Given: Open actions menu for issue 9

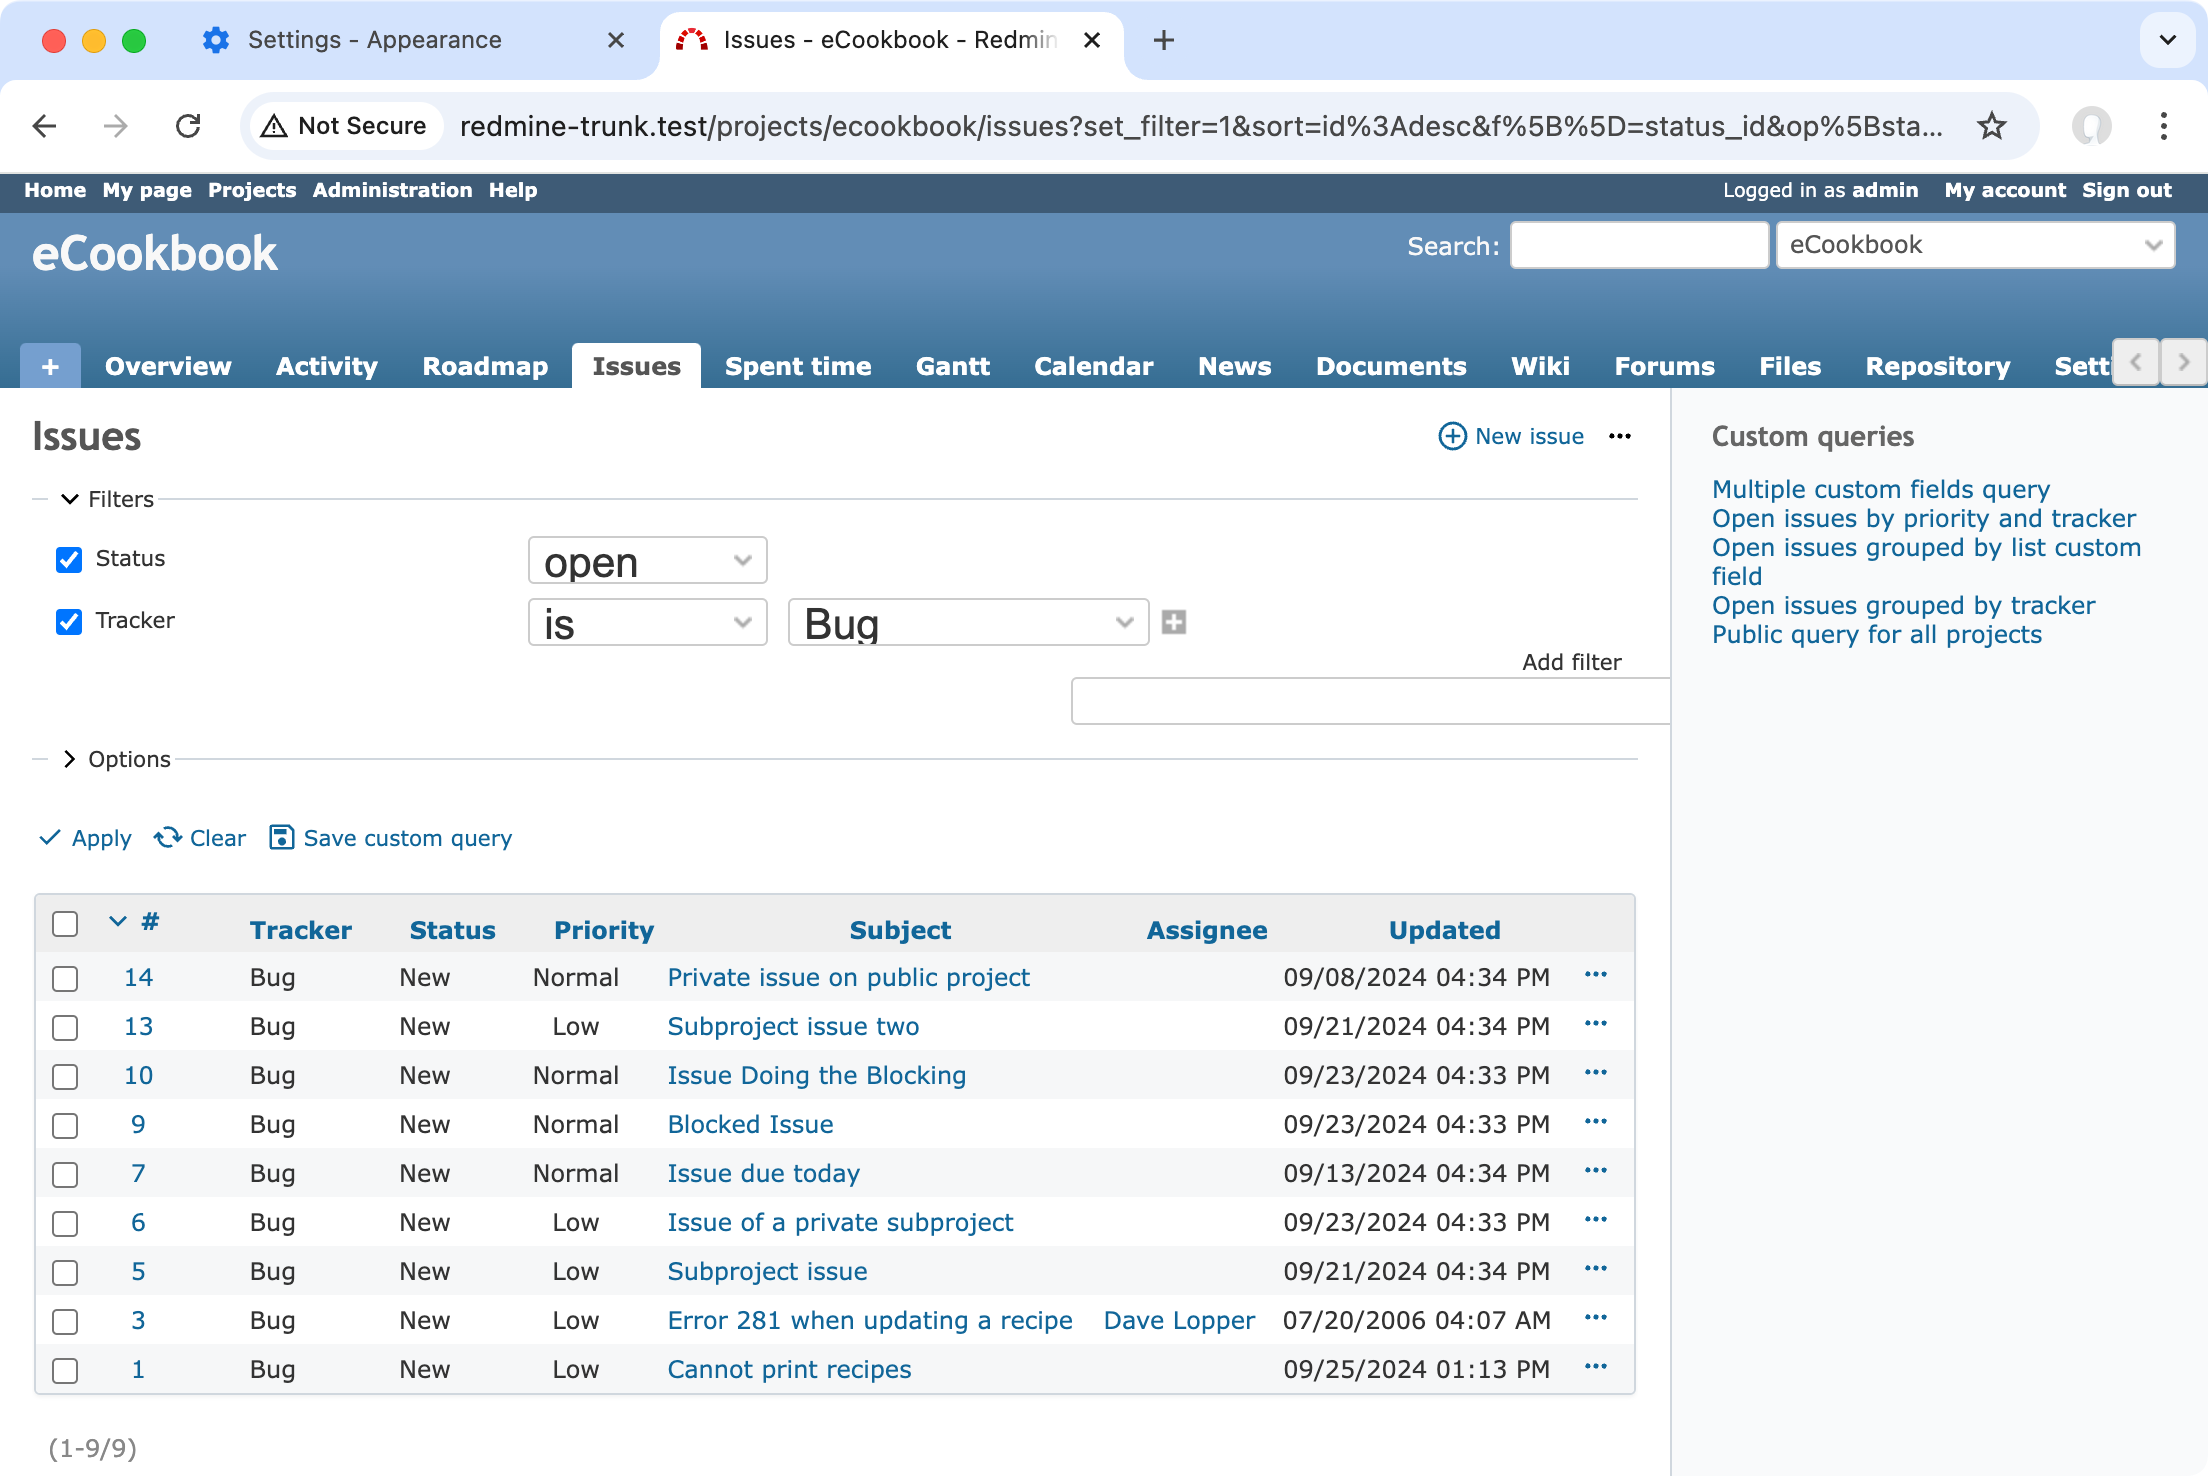Looking at the screenshot, I should pyautogui.click(x=1596, y=1122).
